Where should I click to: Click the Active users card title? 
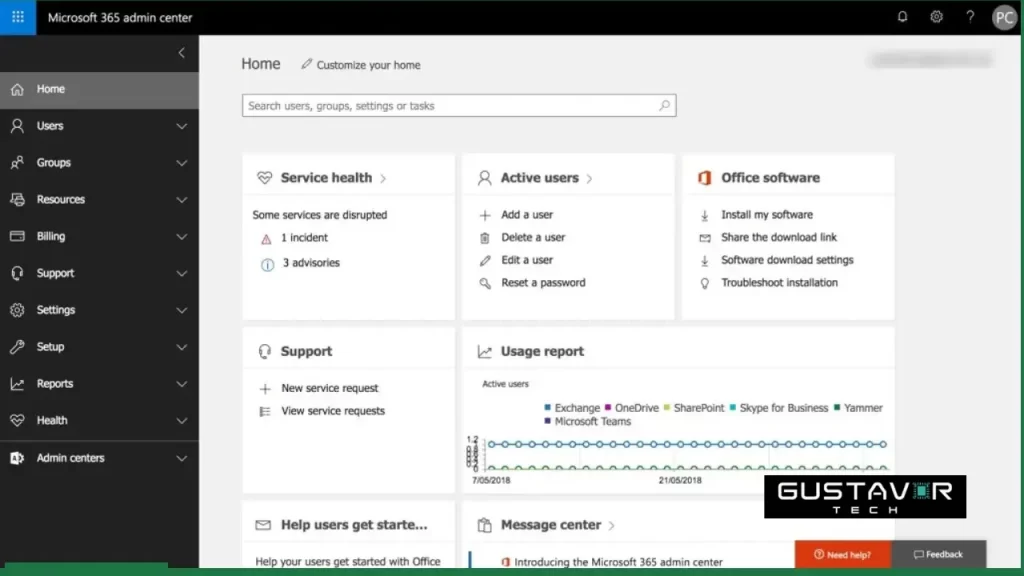pyautogui.click(x=539, y=178)
